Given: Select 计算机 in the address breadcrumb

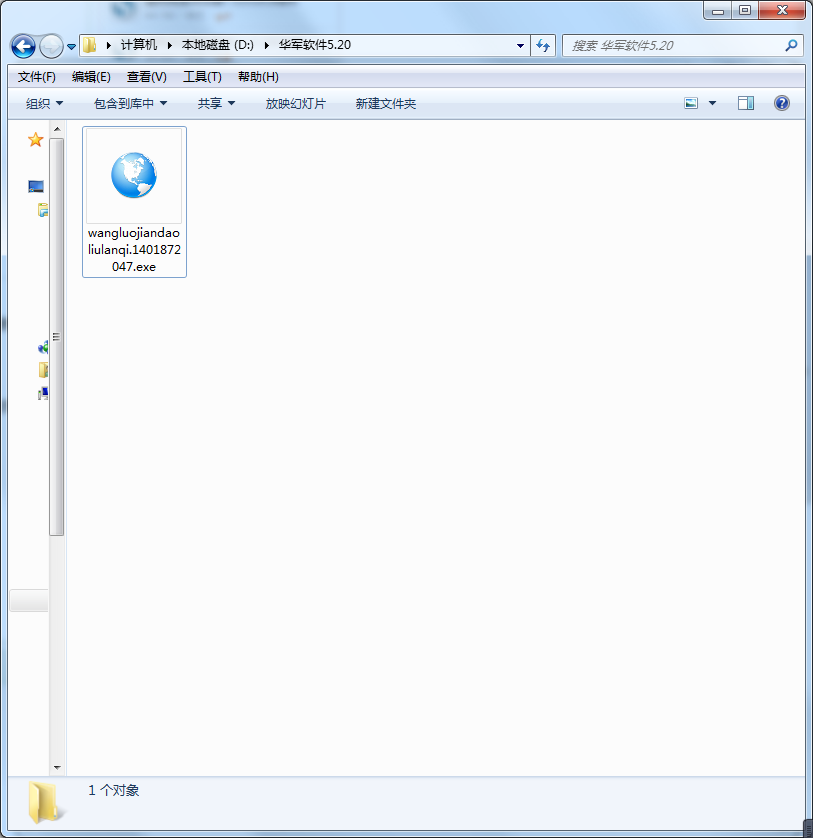Looking at the screenshot, I should [x=138, y=45].
